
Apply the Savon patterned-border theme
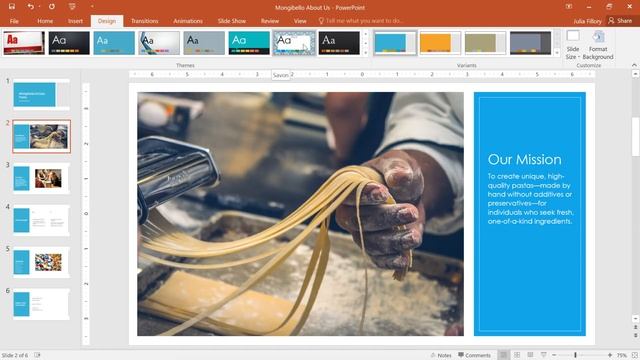(294, 43)
